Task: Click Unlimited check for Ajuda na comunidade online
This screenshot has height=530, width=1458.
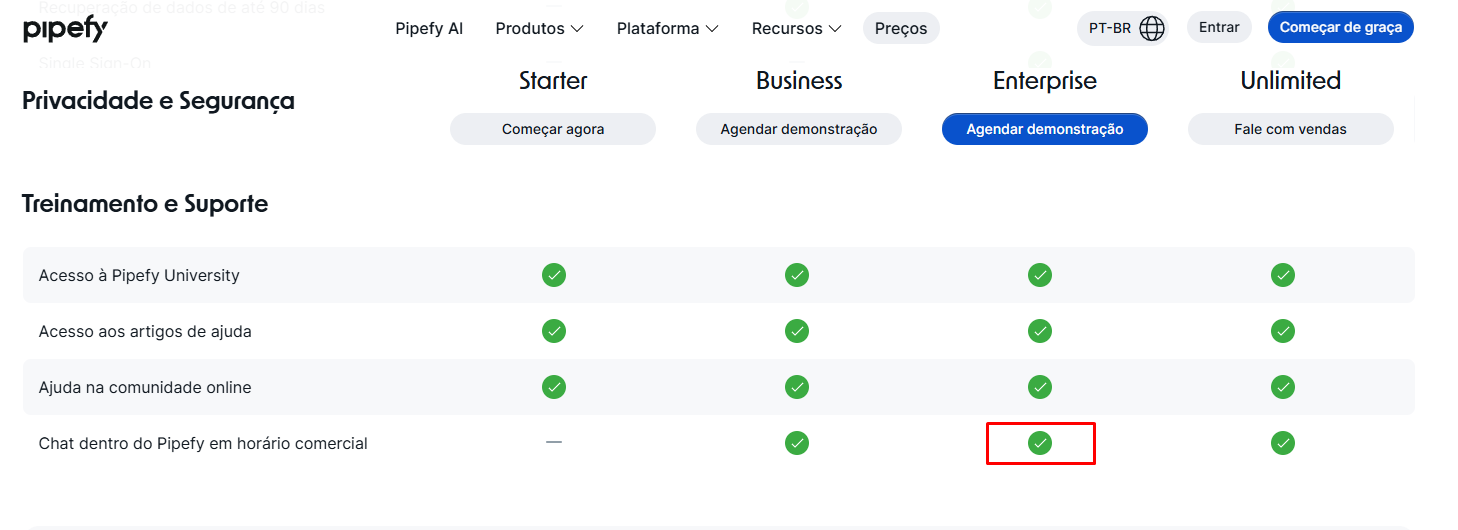Action: click(1283, 387)
